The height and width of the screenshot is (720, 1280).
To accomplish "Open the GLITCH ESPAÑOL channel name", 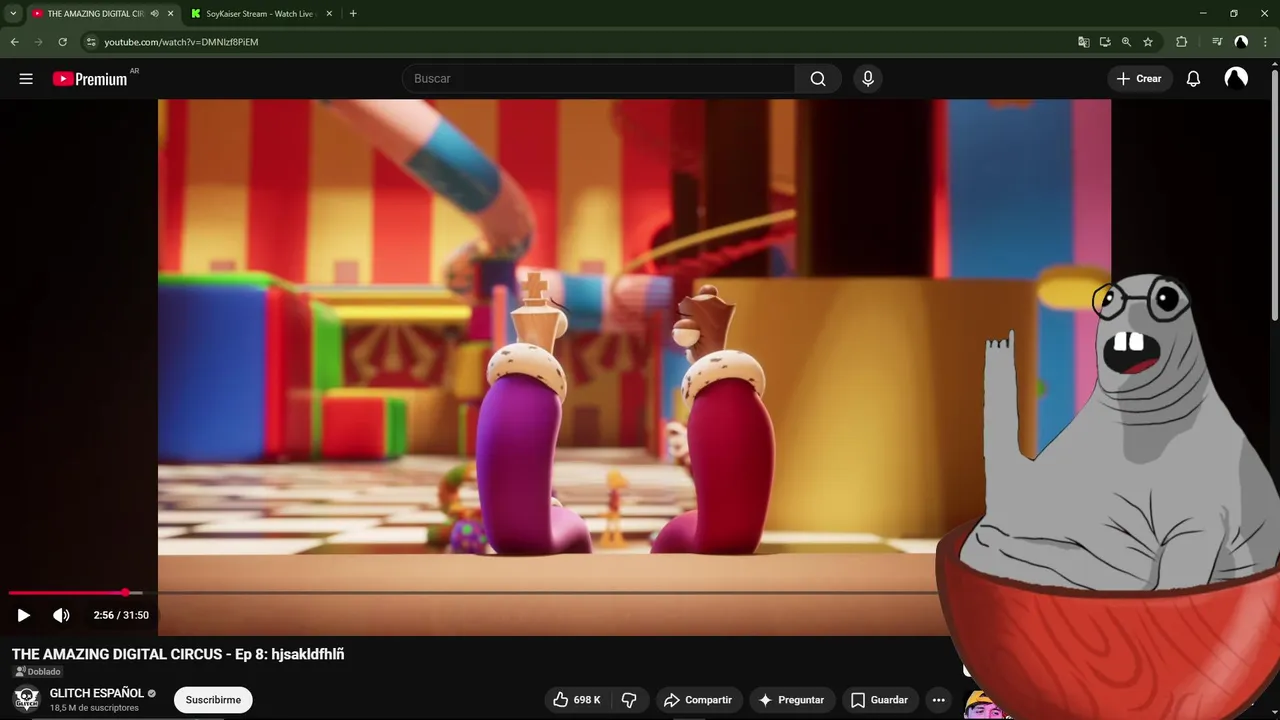I will point(97,693).
